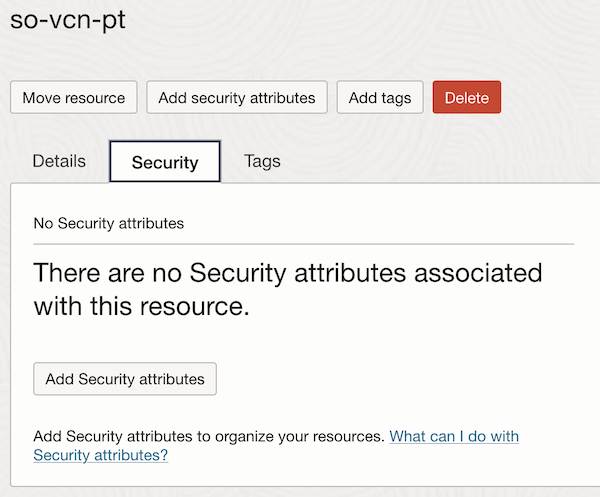Click the 'There are no Security attributes' message

(288, 273)
